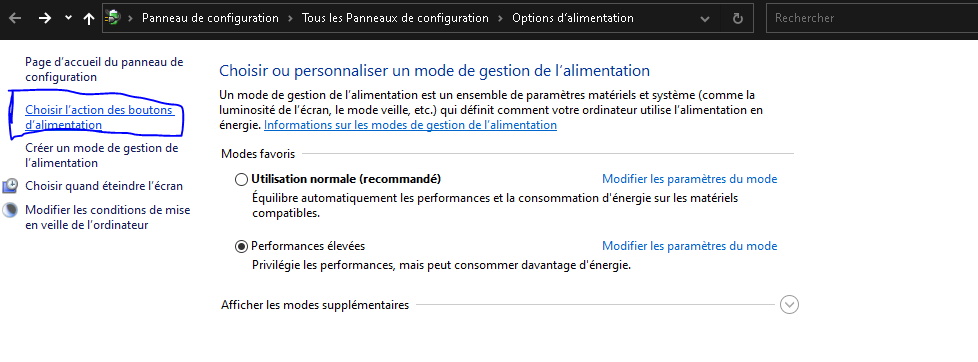Expand Afficher les modes supplémentaires chevron
This screenshot has width=978, height=362.
click(x=790, y=305)
